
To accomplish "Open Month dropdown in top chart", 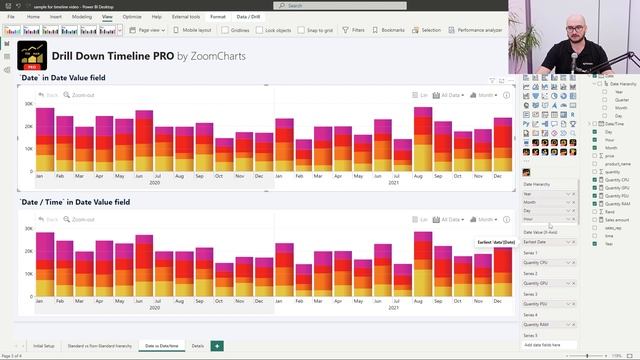I will (x=484, y=95).
